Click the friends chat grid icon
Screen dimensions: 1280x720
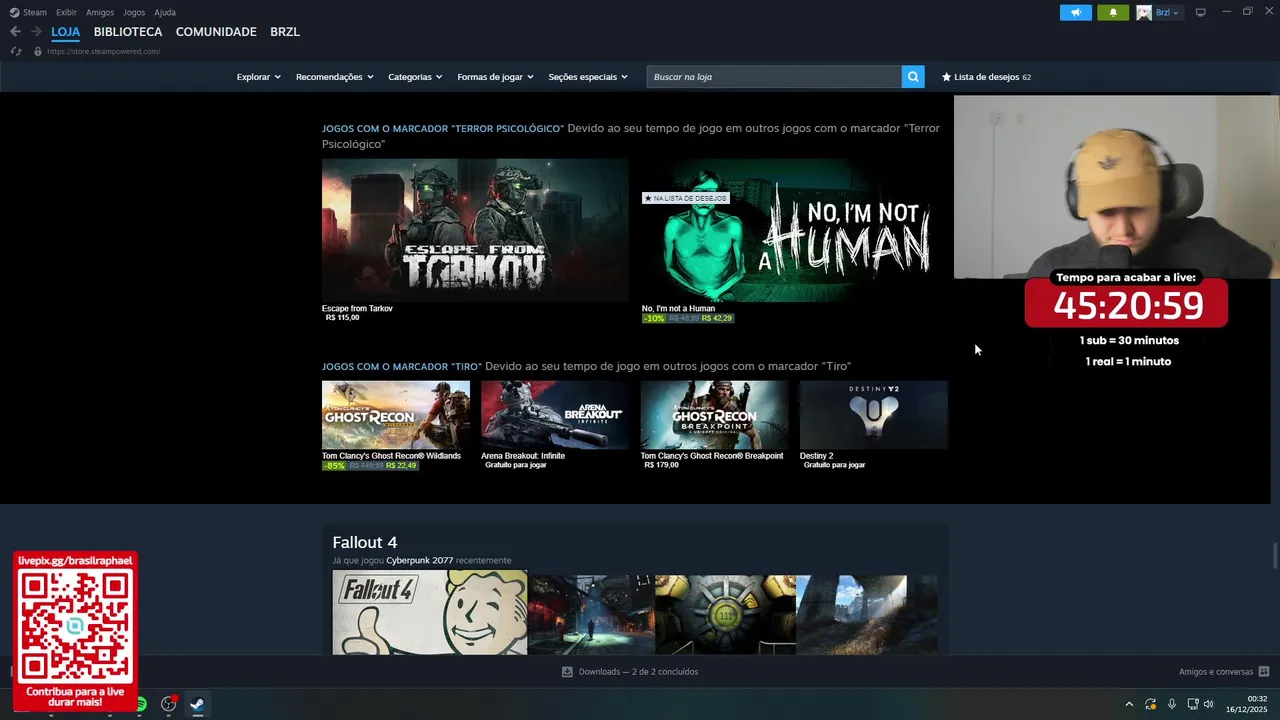(x=1264, y=672)
